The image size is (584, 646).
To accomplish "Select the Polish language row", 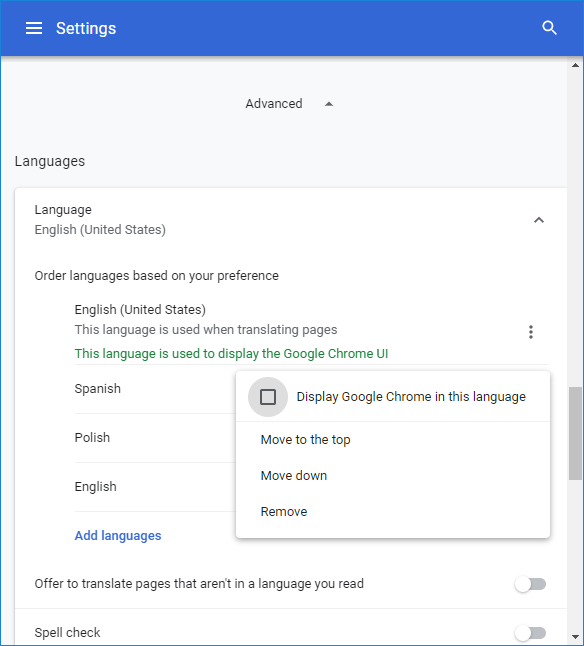I will (155, 438).
